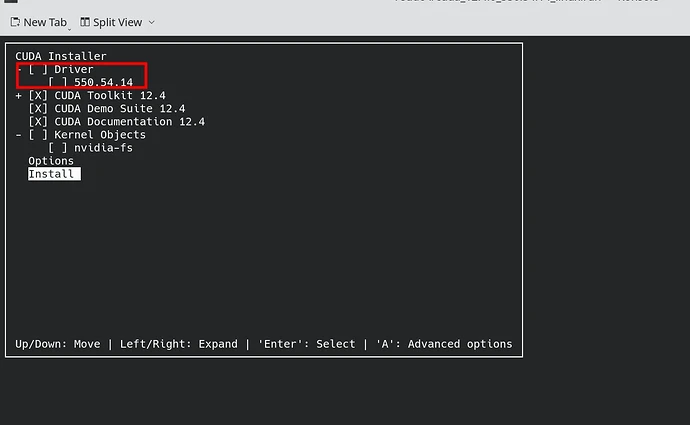Uncheck the CUDA Demo Suite 12.4 checkbox
Screen dimensions: 690x425
38,109
